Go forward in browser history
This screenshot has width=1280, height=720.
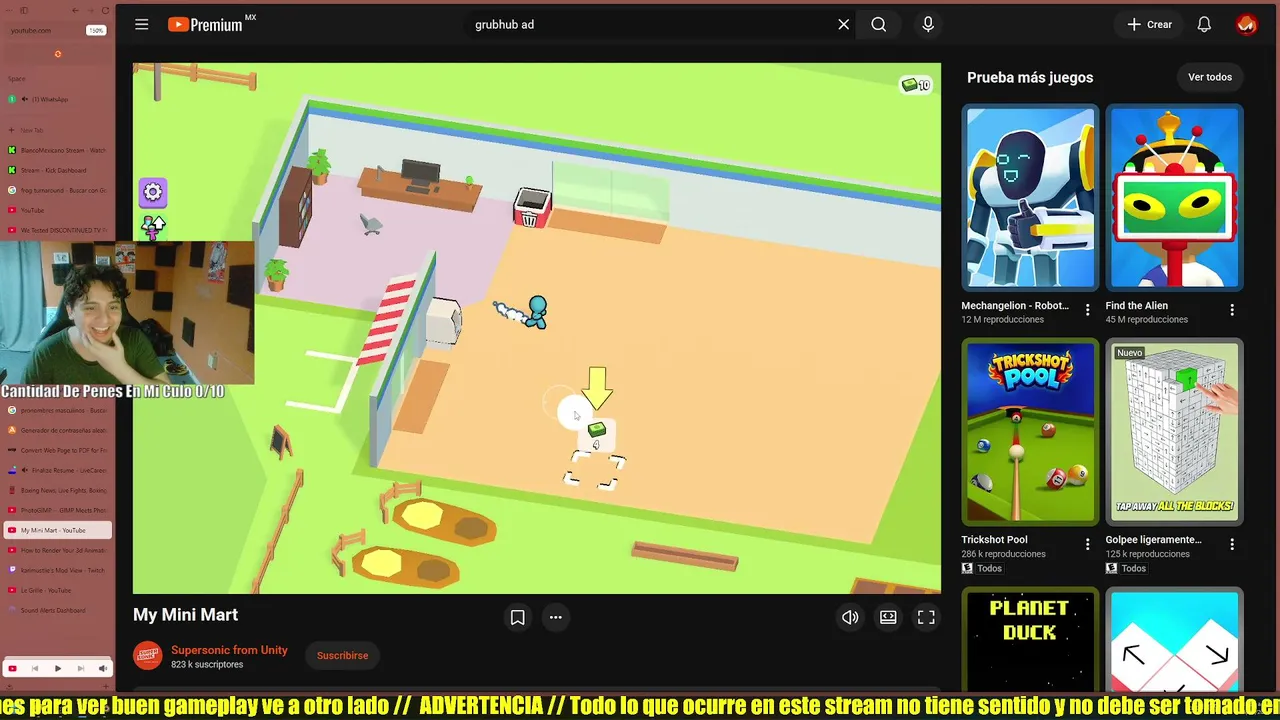[89, 11]
